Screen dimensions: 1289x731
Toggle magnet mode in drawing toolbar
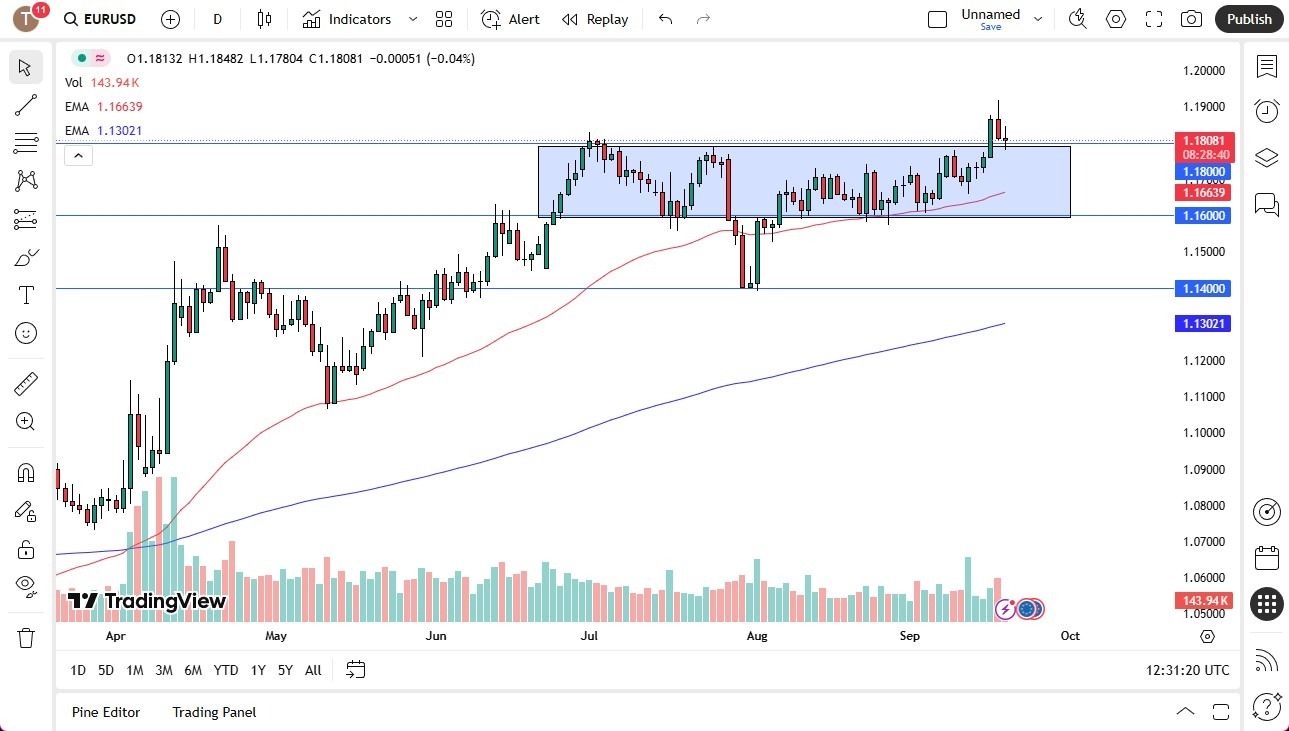(x=25, y=472)
